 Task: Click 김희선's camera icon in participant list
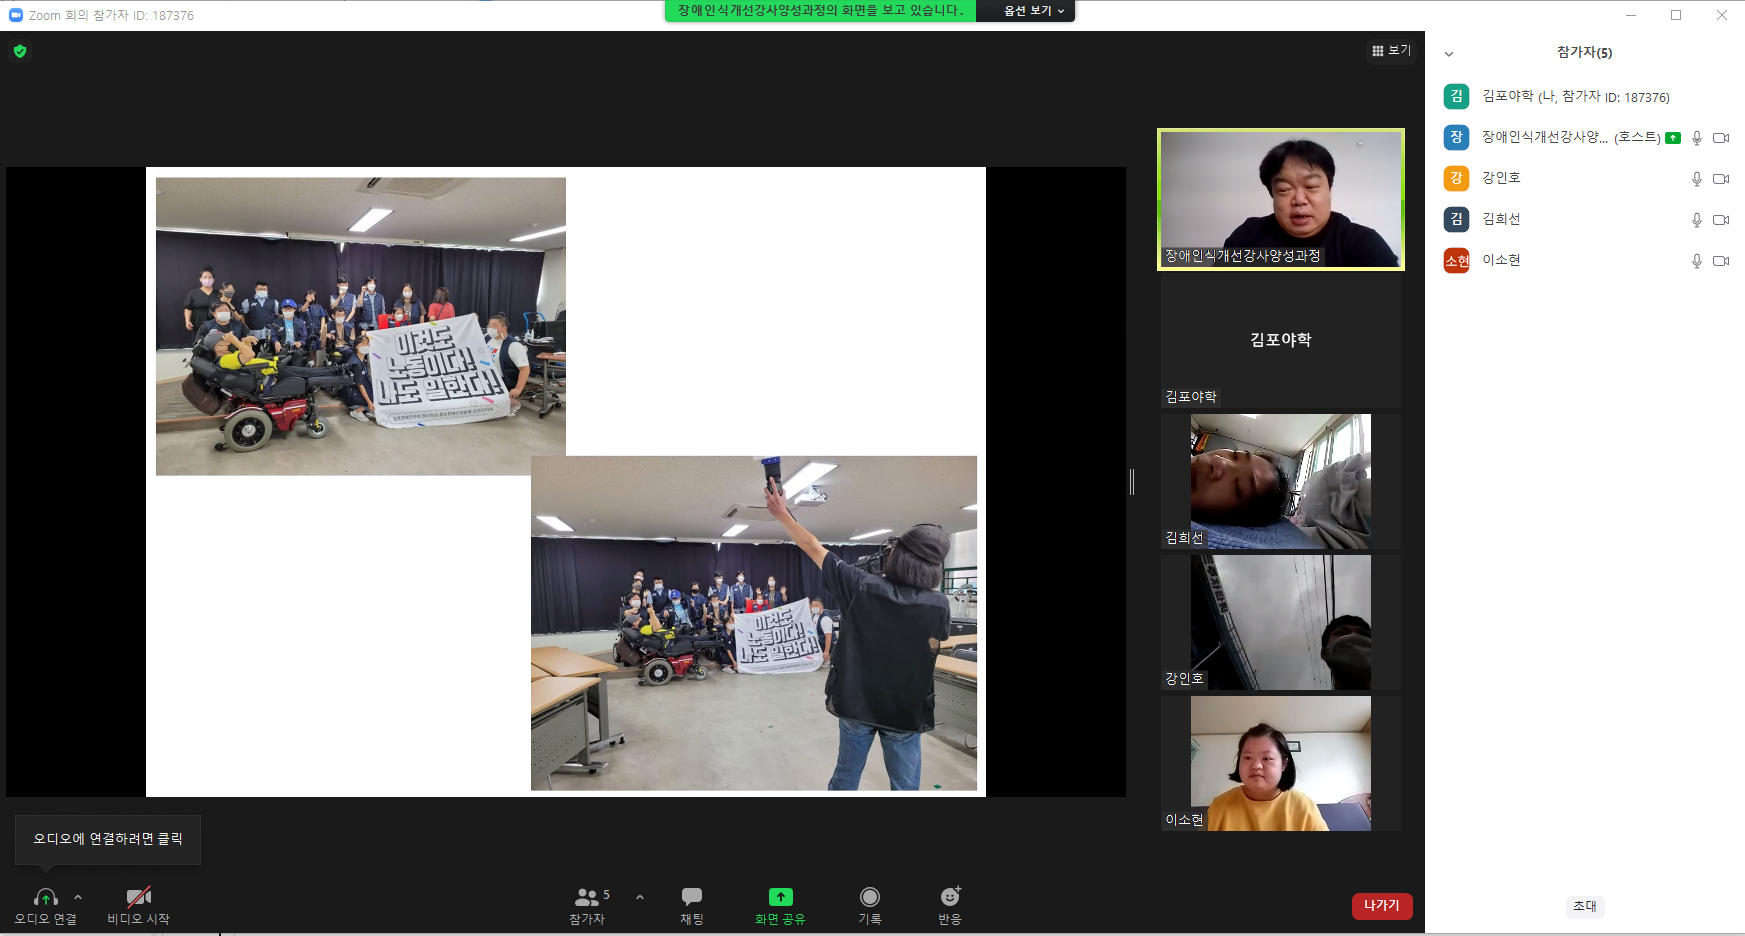1721,220
